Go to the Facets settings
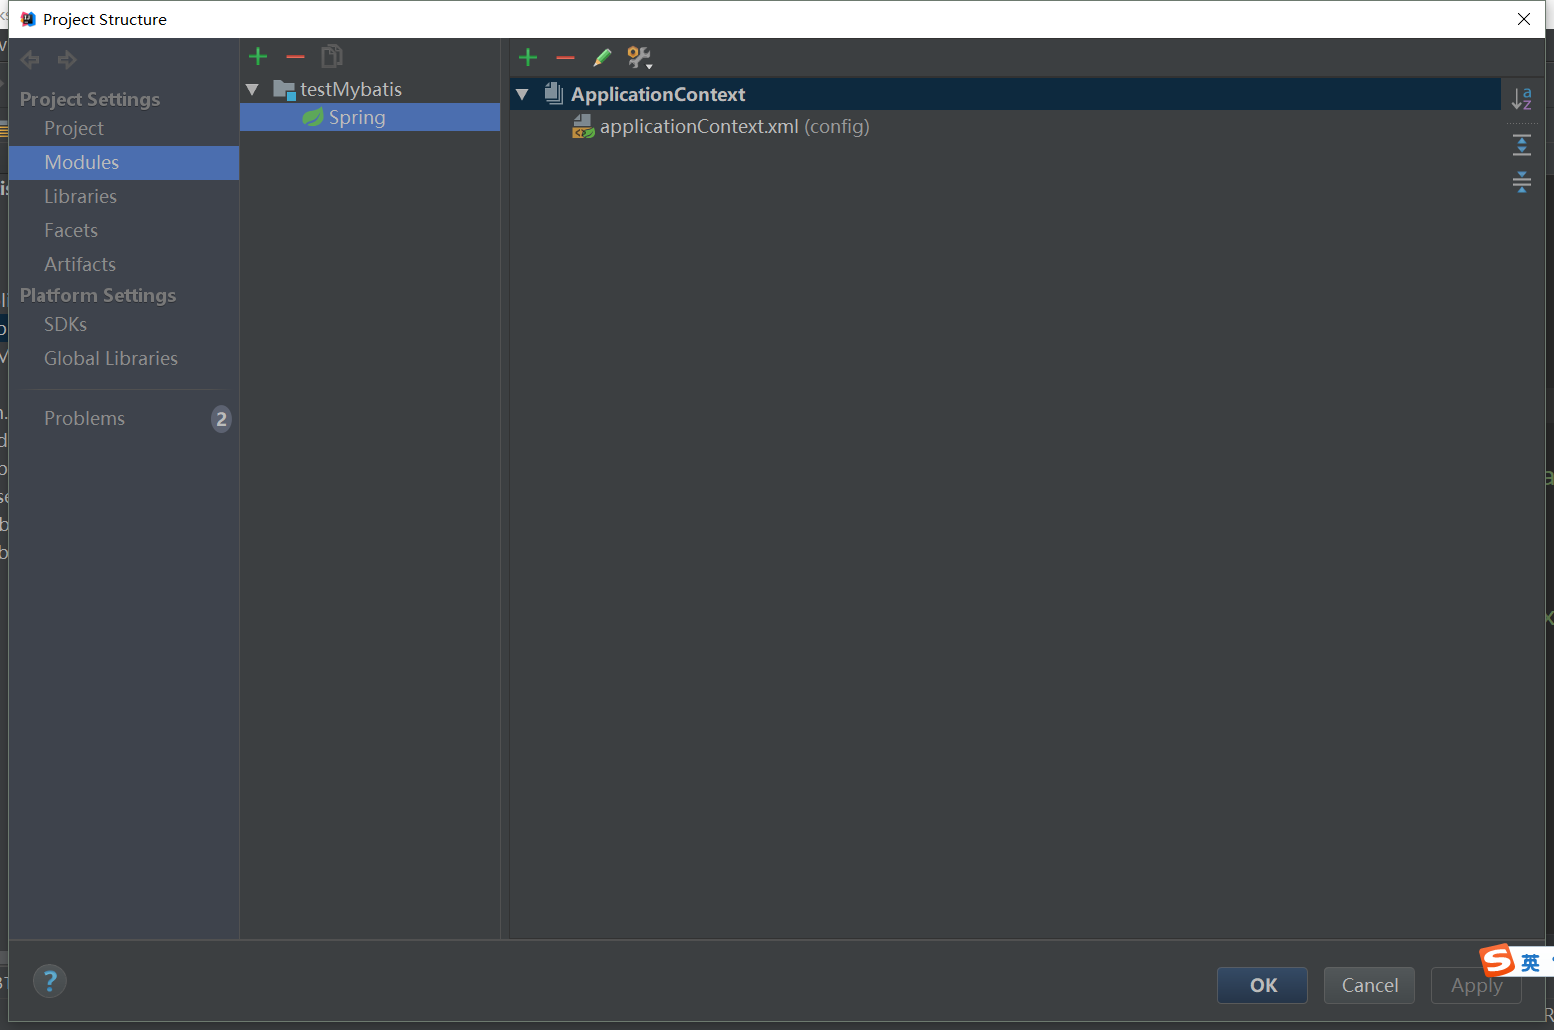 [124, 231]
